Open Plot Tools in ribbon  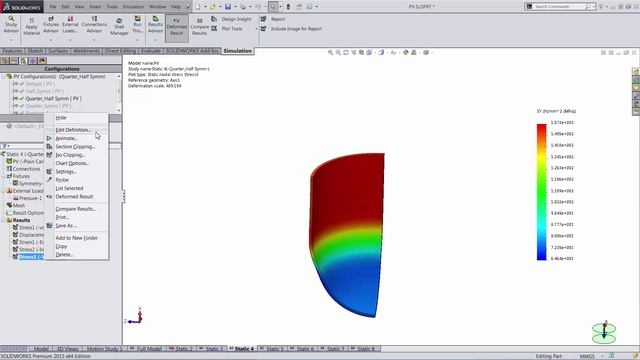click(227, 29)
